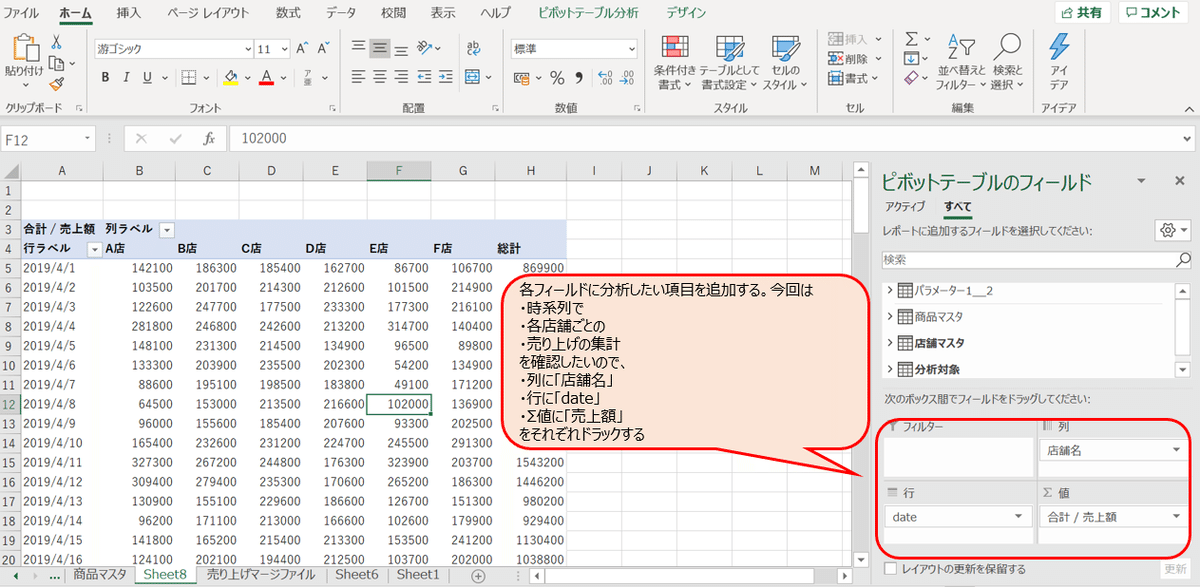Open 行ラベル filter dropdown in pivot
1200x587 pixels.
click(94, 248)
